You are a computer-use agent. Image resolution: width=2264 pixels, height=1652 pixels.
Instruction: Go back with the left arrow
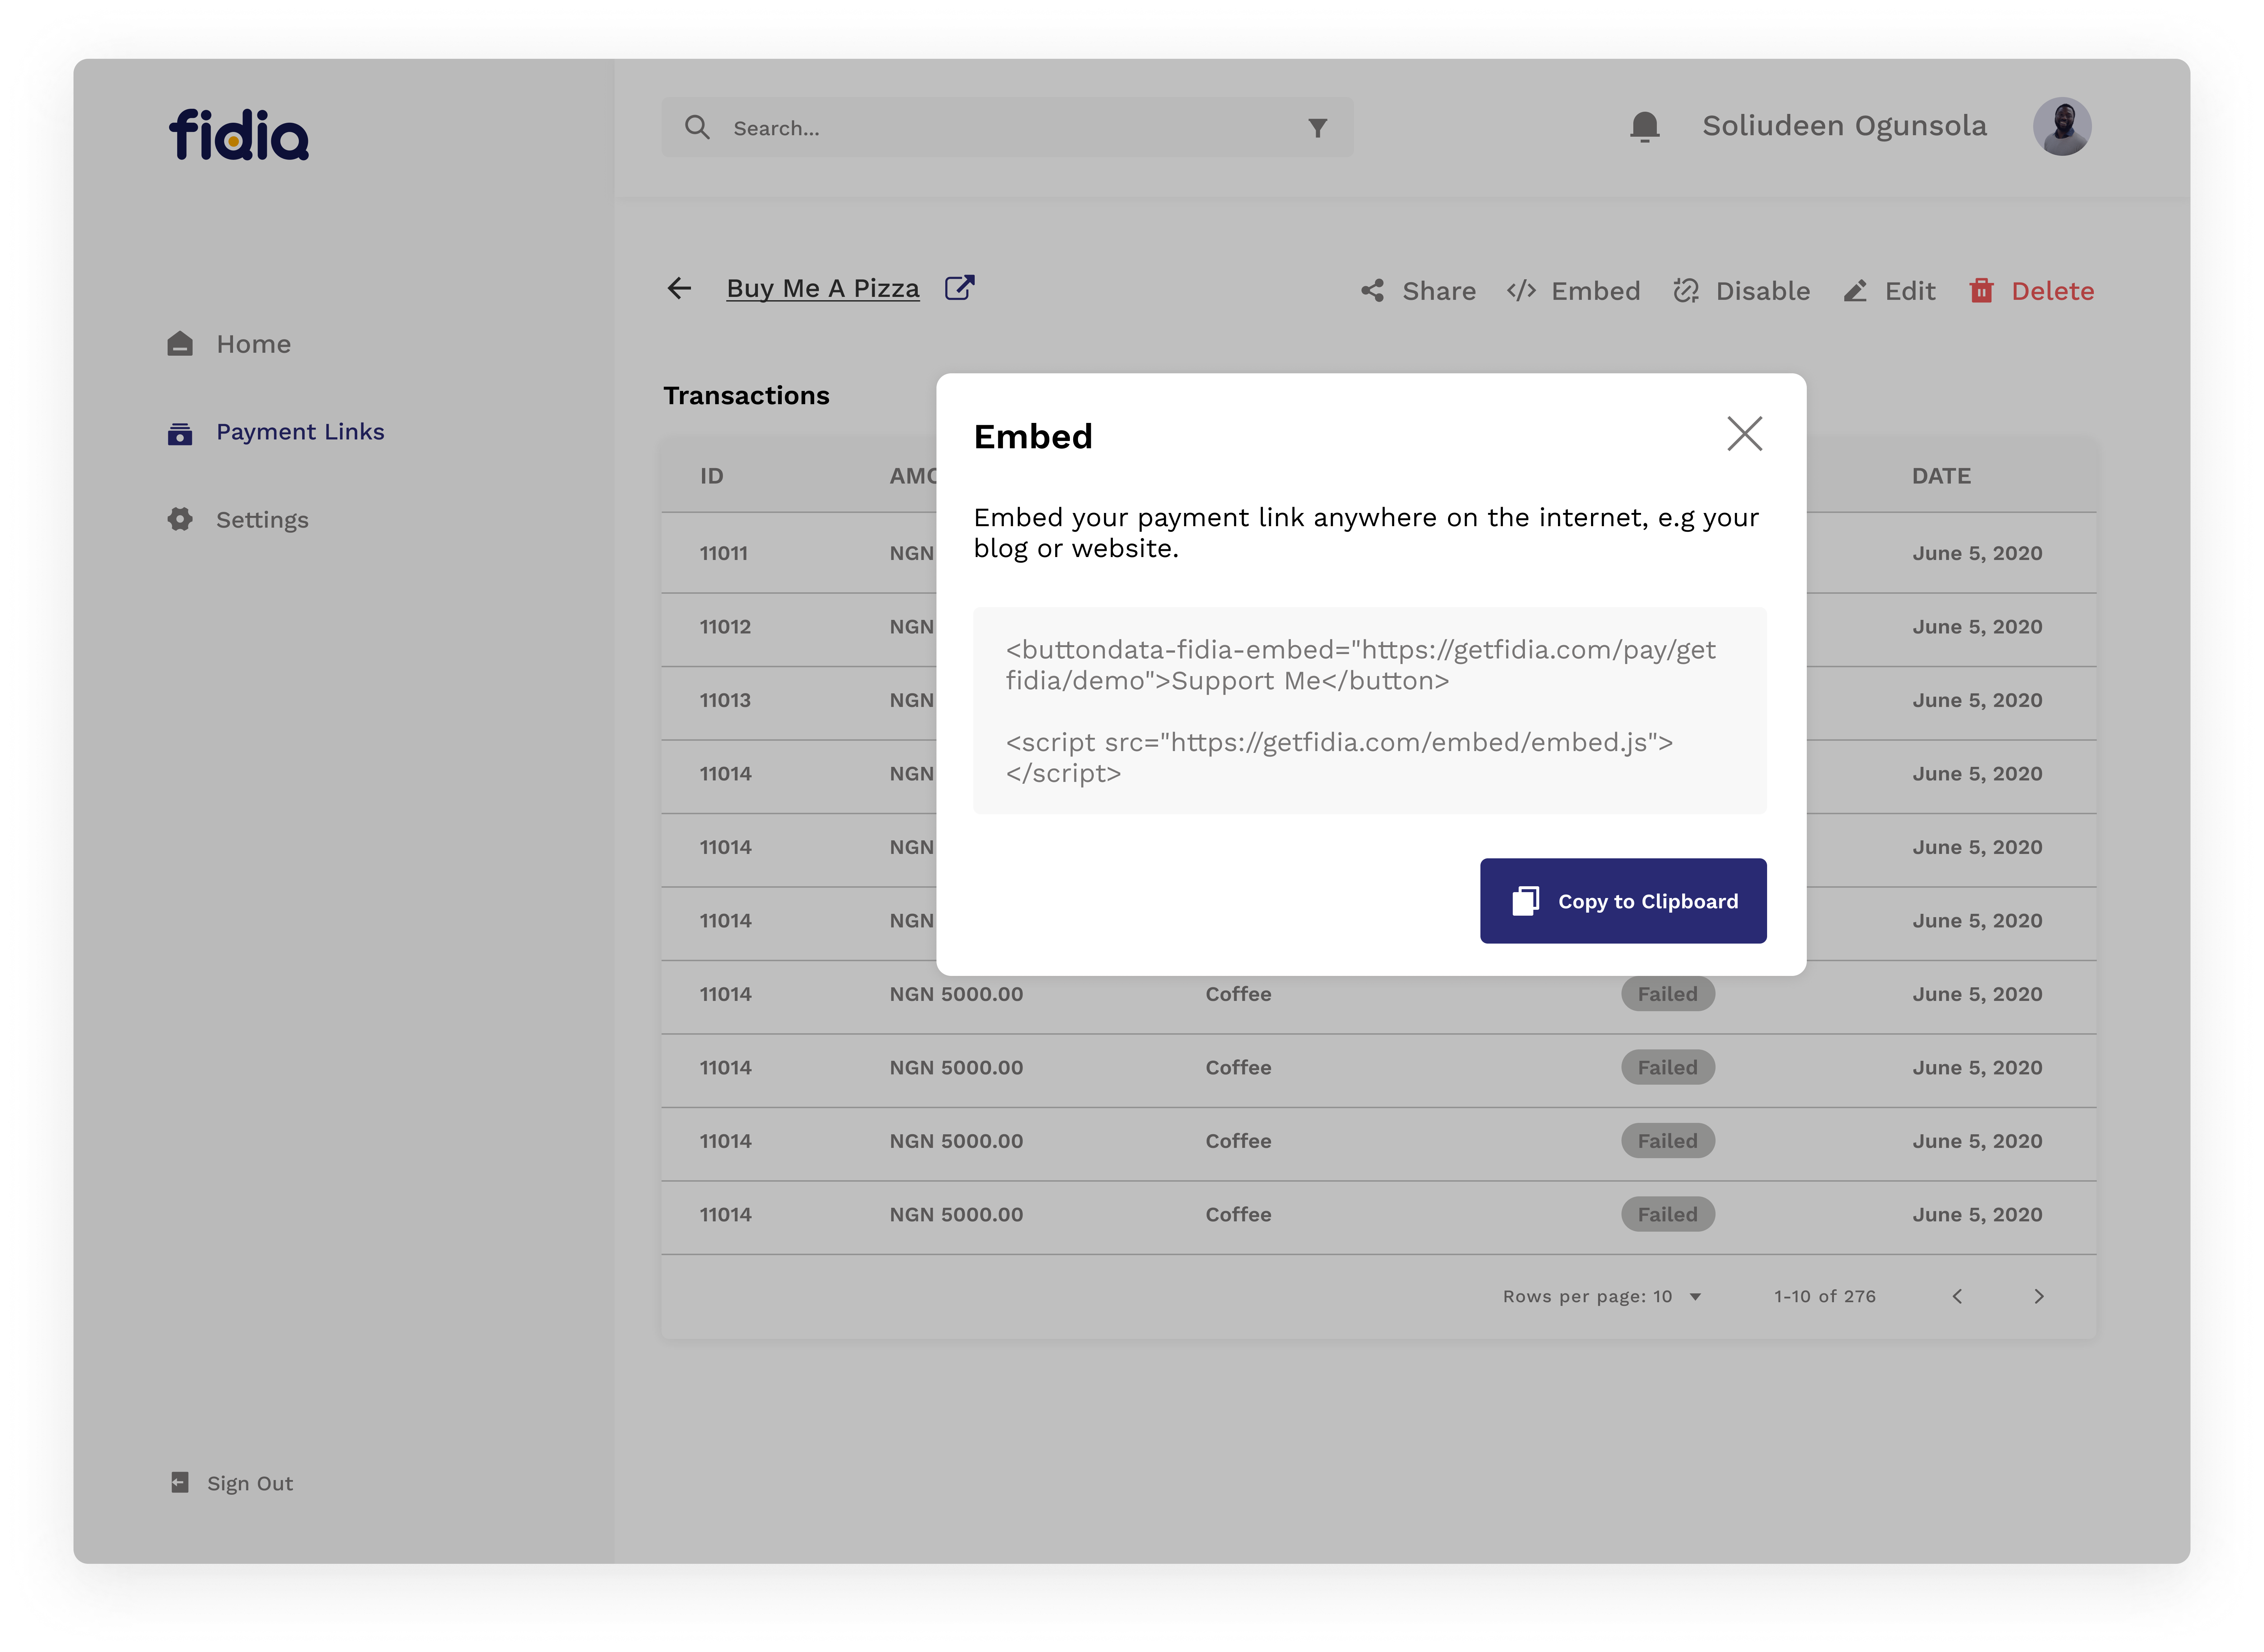(679, 288)
